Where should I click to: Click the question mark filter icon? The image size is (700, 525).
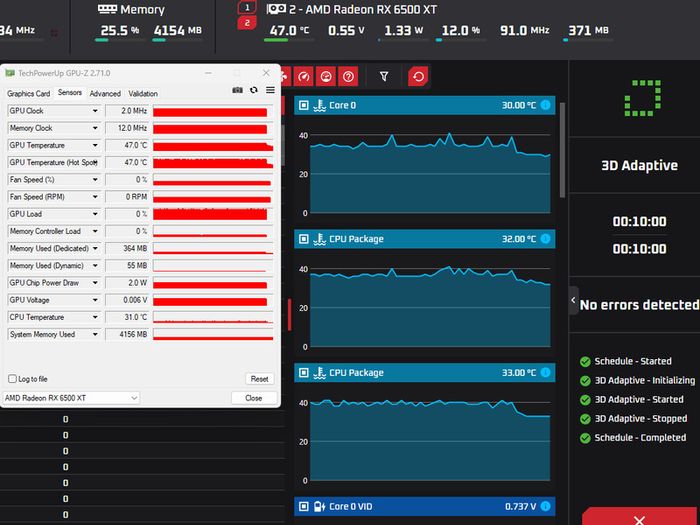coord(348,77)
